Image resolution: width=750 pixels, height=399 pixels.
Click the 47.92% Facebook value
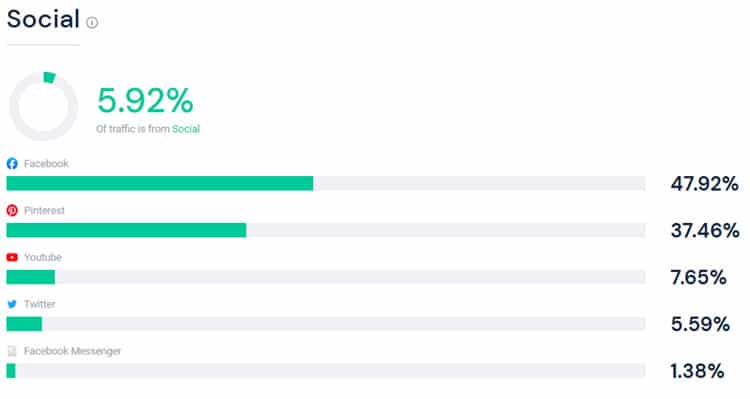705,184
